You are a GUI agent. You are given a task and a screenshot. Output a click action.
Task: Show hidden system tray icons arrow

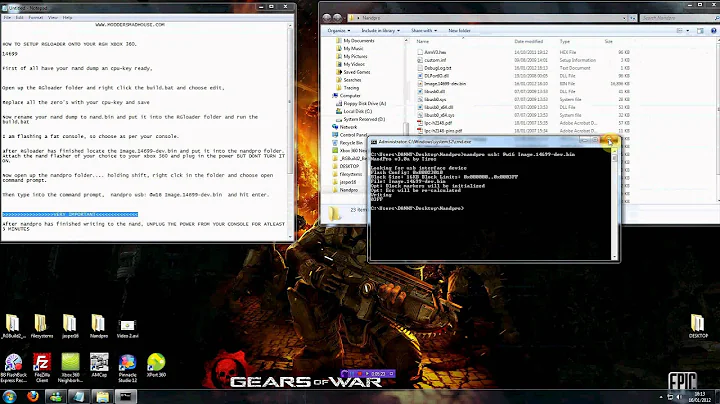tap(661, 397)
